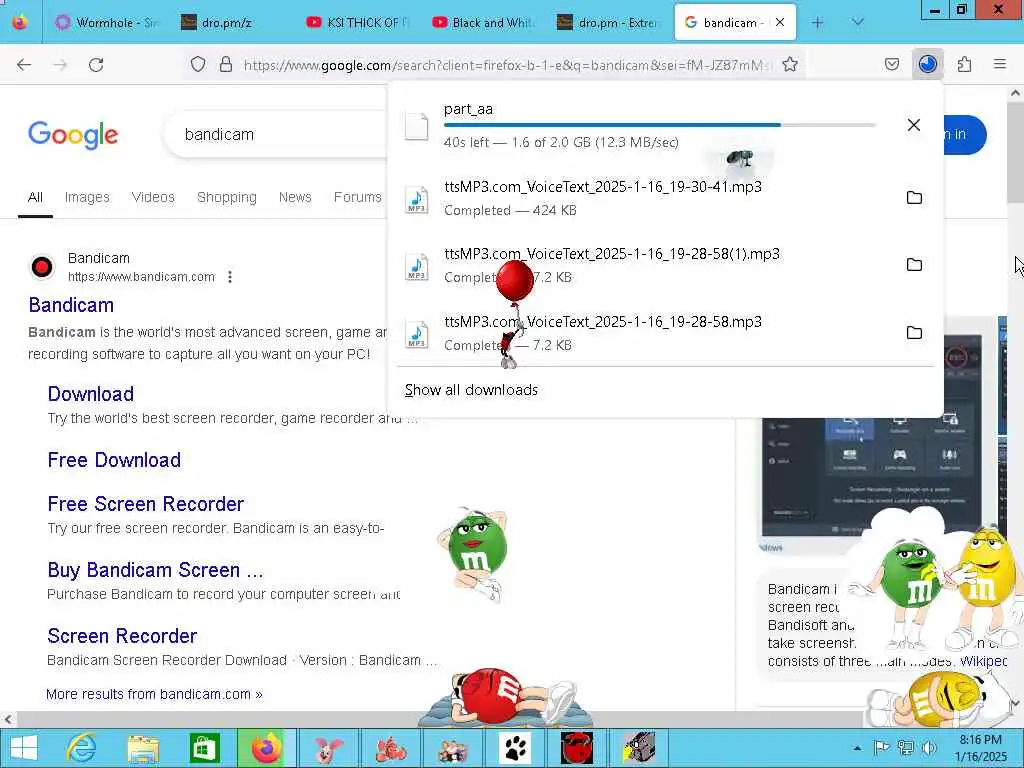This screenshot has width=1024, height=768.
Task: Select the Images search filter
Action: [x=87, y=197]
